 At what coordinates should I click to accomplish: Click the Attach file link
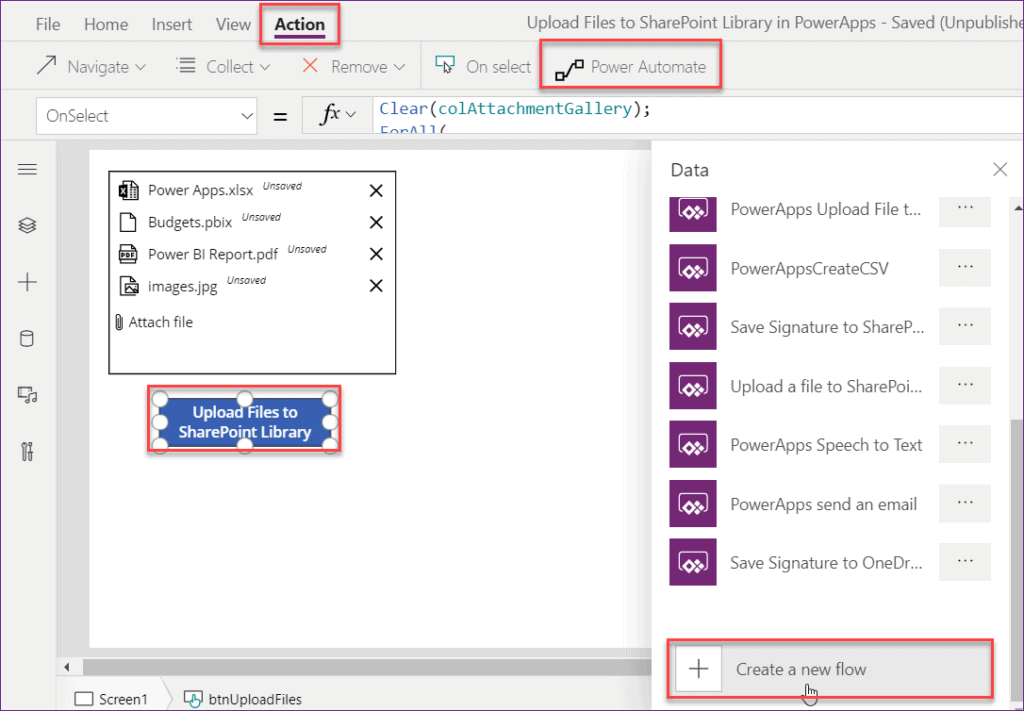click(163, 322)
